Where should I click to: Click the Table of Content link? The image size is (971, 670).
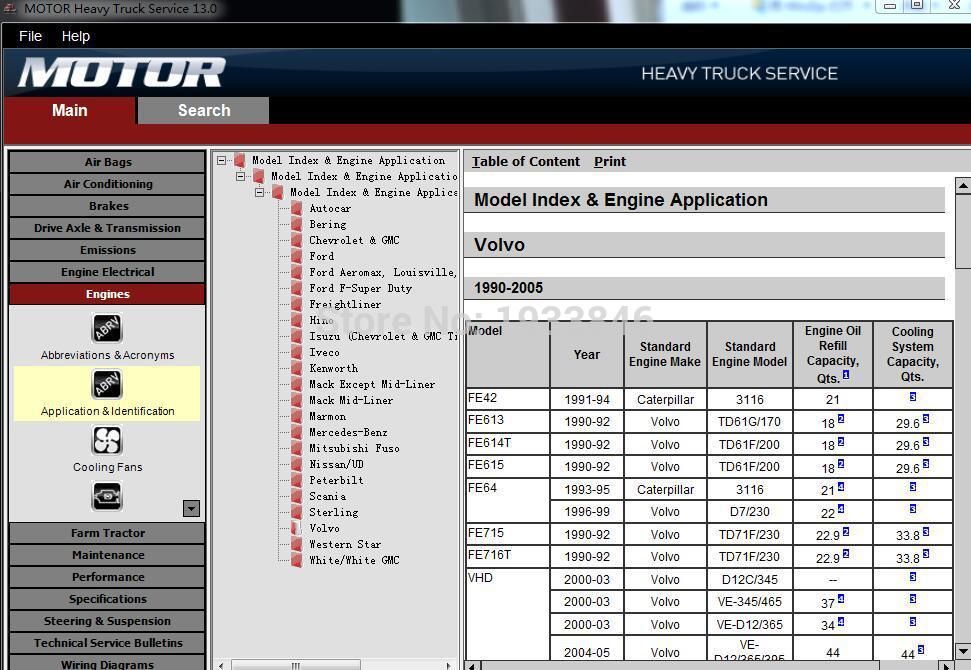click(x=526, y=161)
